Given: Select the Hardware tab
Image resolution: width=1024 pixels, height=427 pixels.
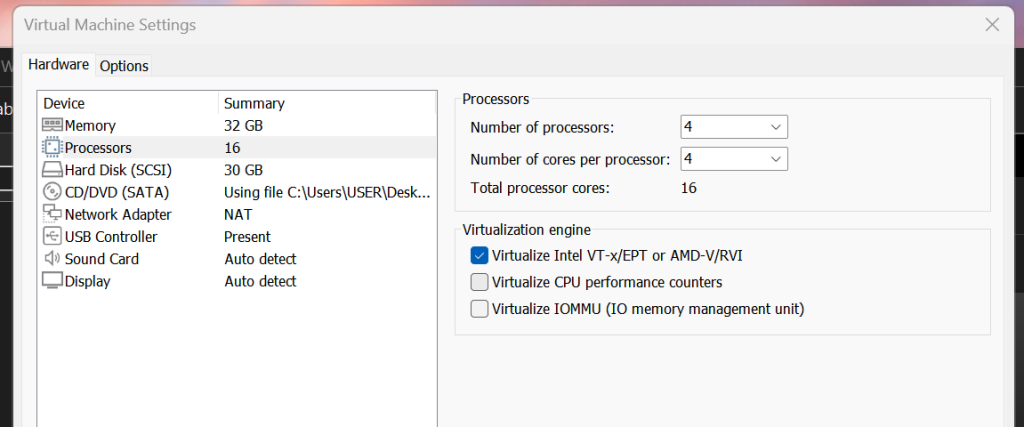Looking at the screenshot, I should click(58, 65).
